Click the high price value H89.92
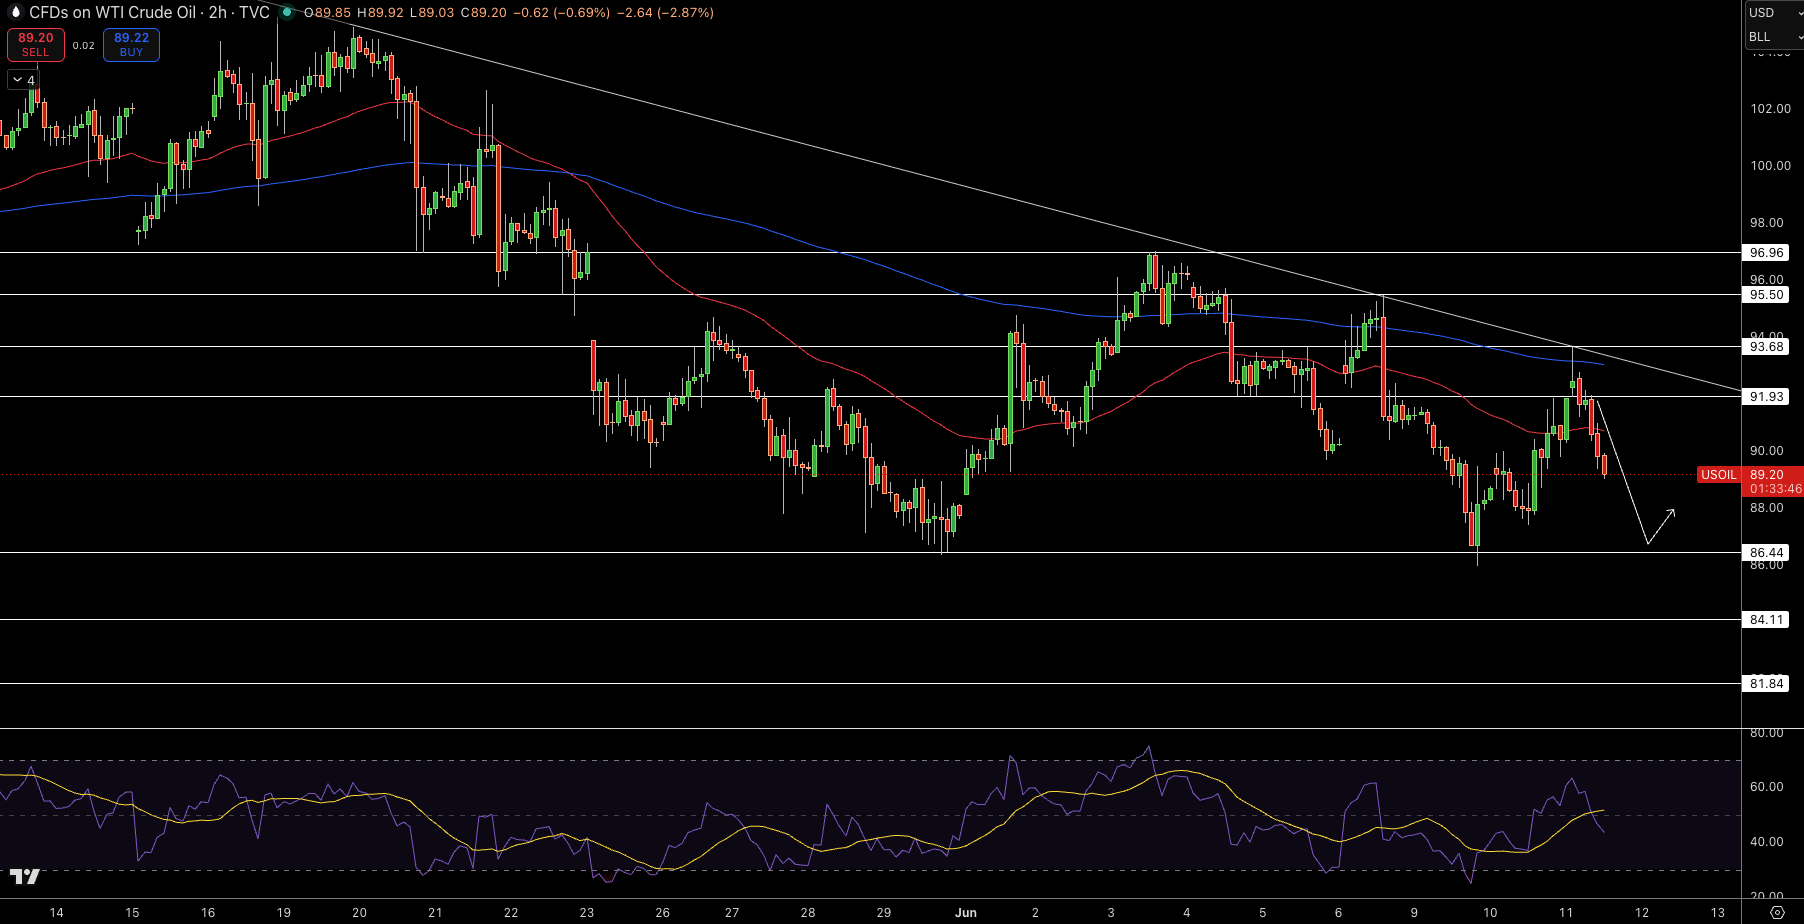The width and height of the screenshot is (1804, 924). click(380, 13)
